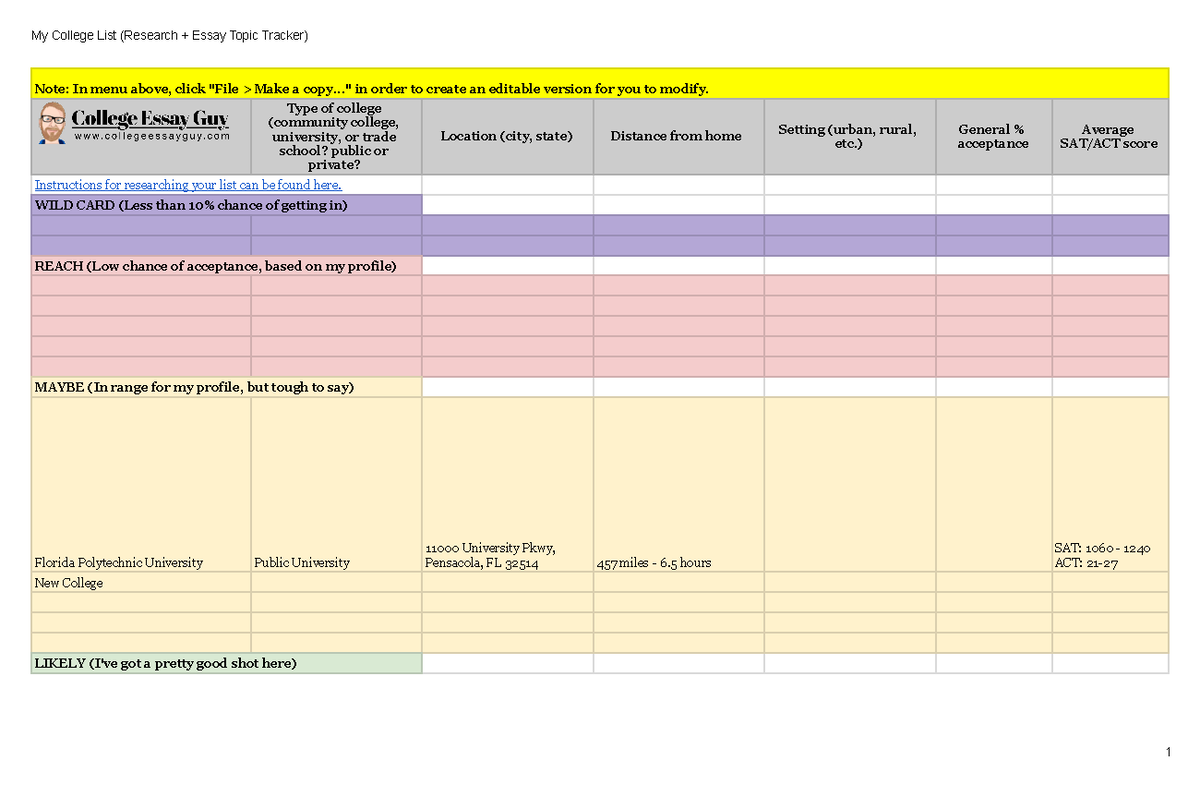Select the WILD CARD section header
This screenshot has height=785, width=1200.
tap(190, 204)
